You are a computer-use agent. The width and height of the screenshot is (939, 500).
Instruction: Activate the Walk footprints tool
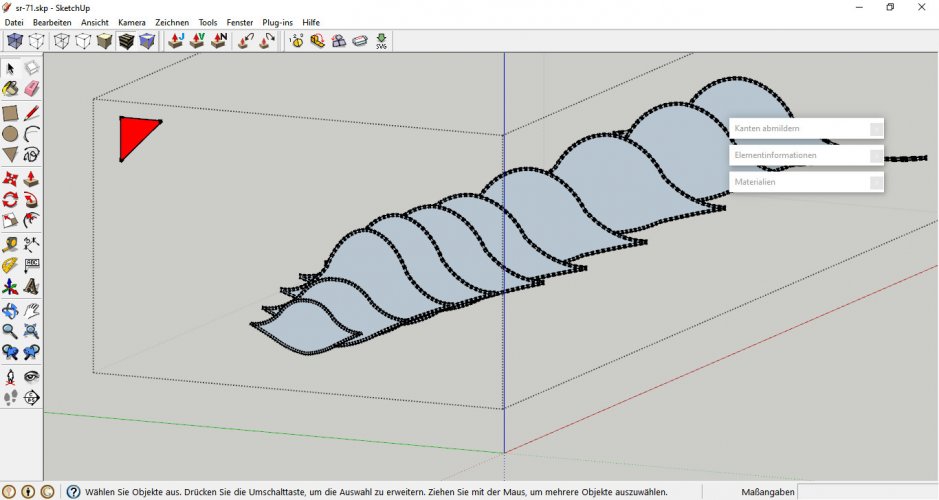tap(10, 398)
